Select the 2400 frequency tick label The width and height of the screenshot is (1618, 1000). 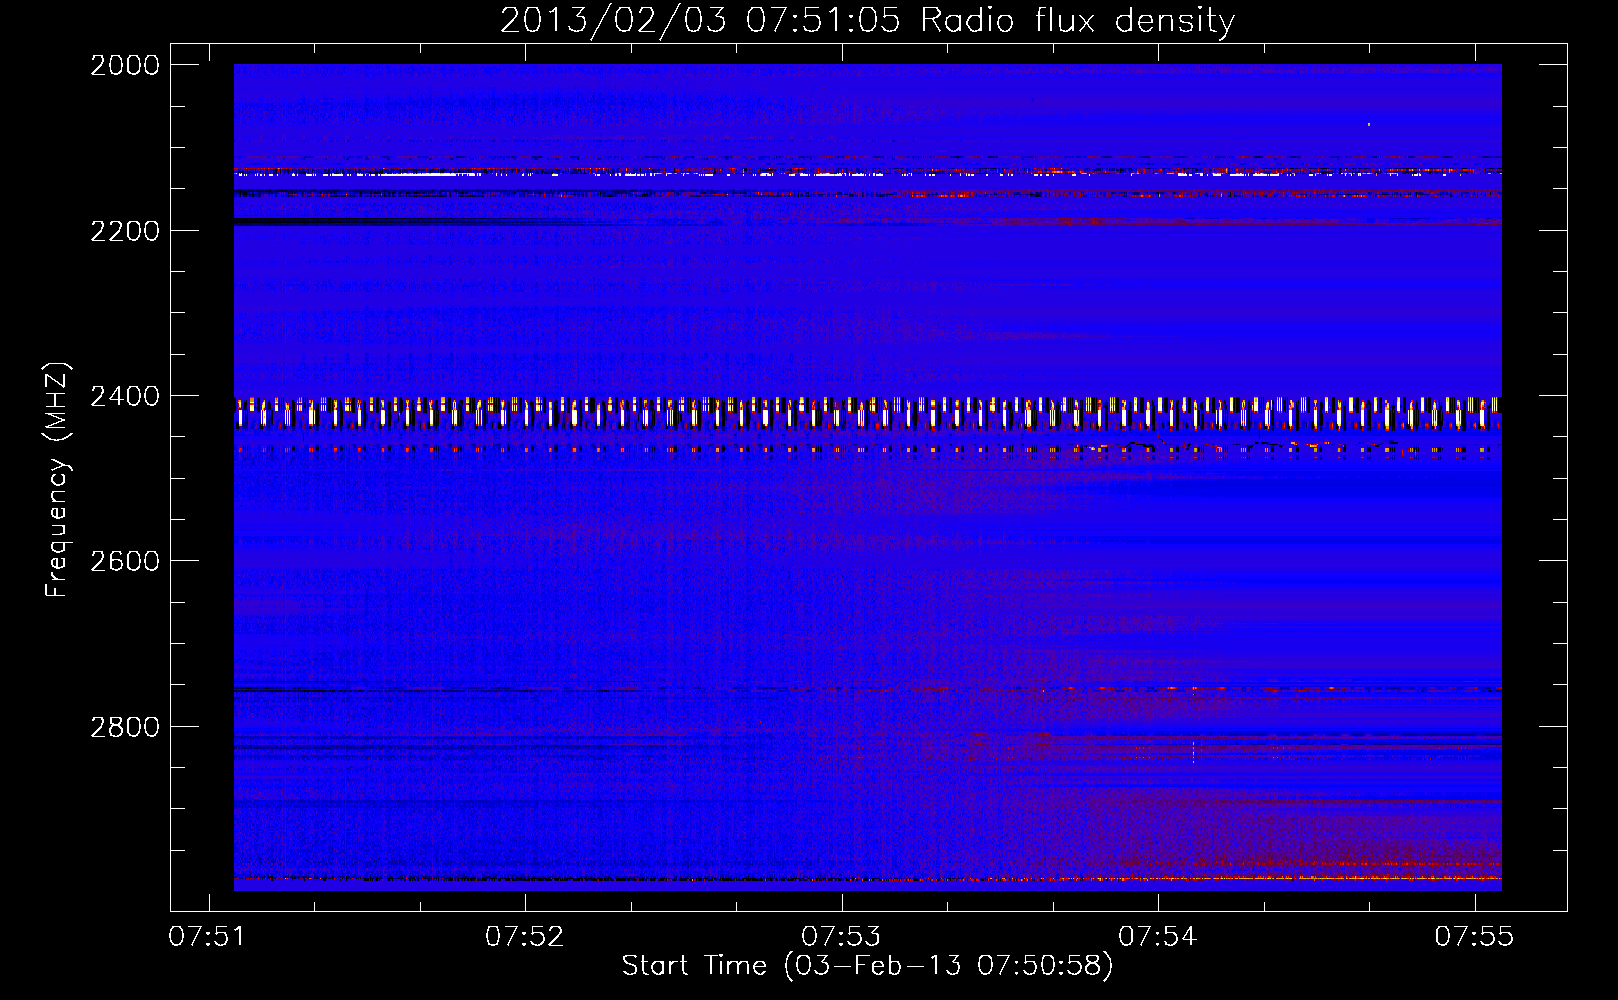[125, 397]
